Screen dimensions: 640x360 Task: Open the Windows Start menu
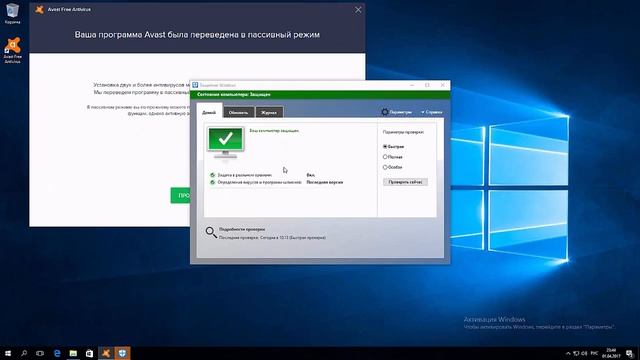coord(8,353)
